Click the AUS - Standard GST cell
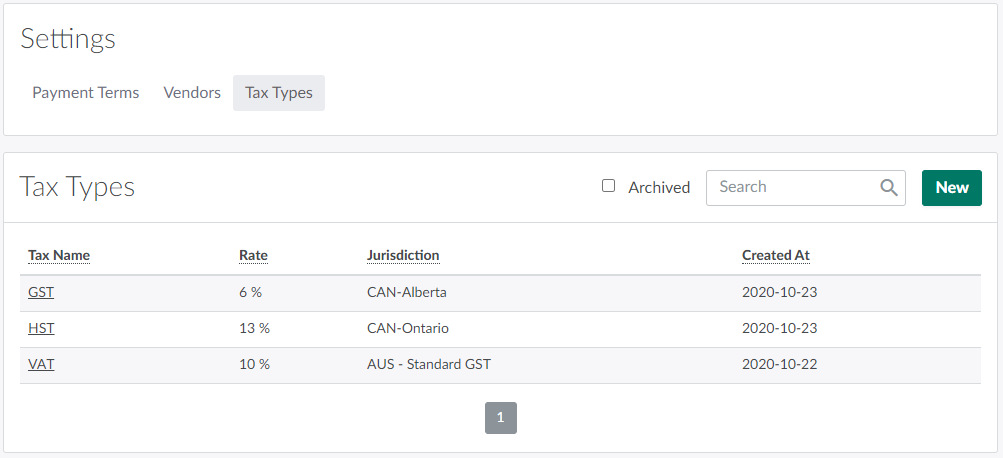 [429, 364]
